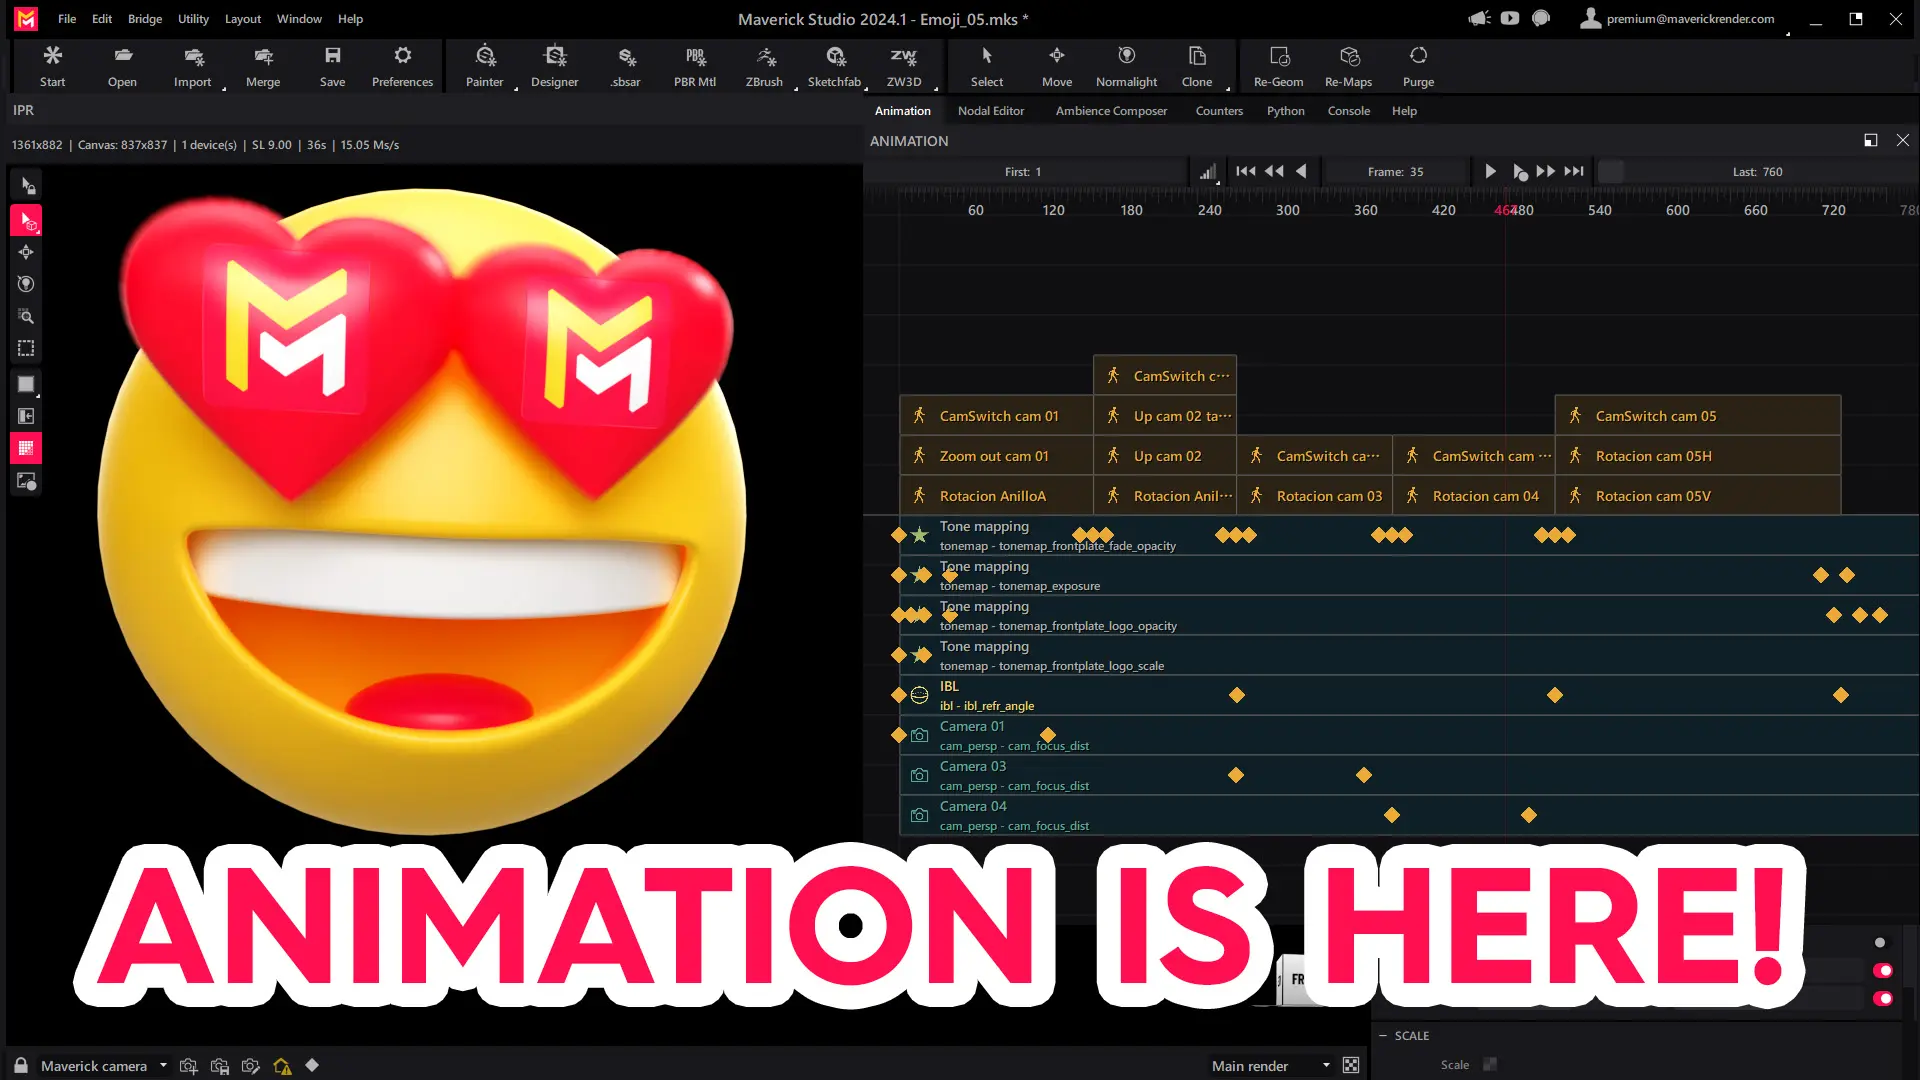Click the Re-Geom toolbar button

[x=1277, y=65]
